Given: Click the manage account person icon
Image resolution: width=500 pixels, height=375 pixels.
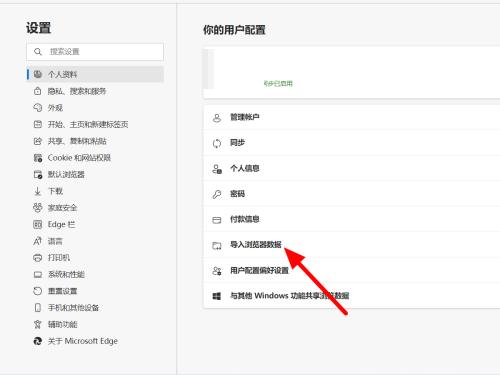Looking at the screenshot, I should coord(217,118).
